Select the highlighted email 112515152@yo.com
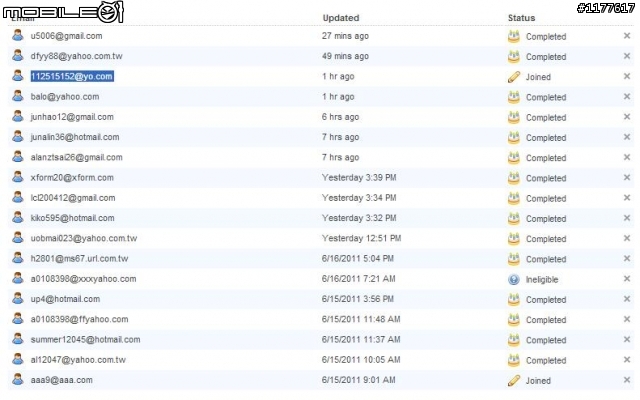This screenshot has width=640, height=400. click(72, 76)
